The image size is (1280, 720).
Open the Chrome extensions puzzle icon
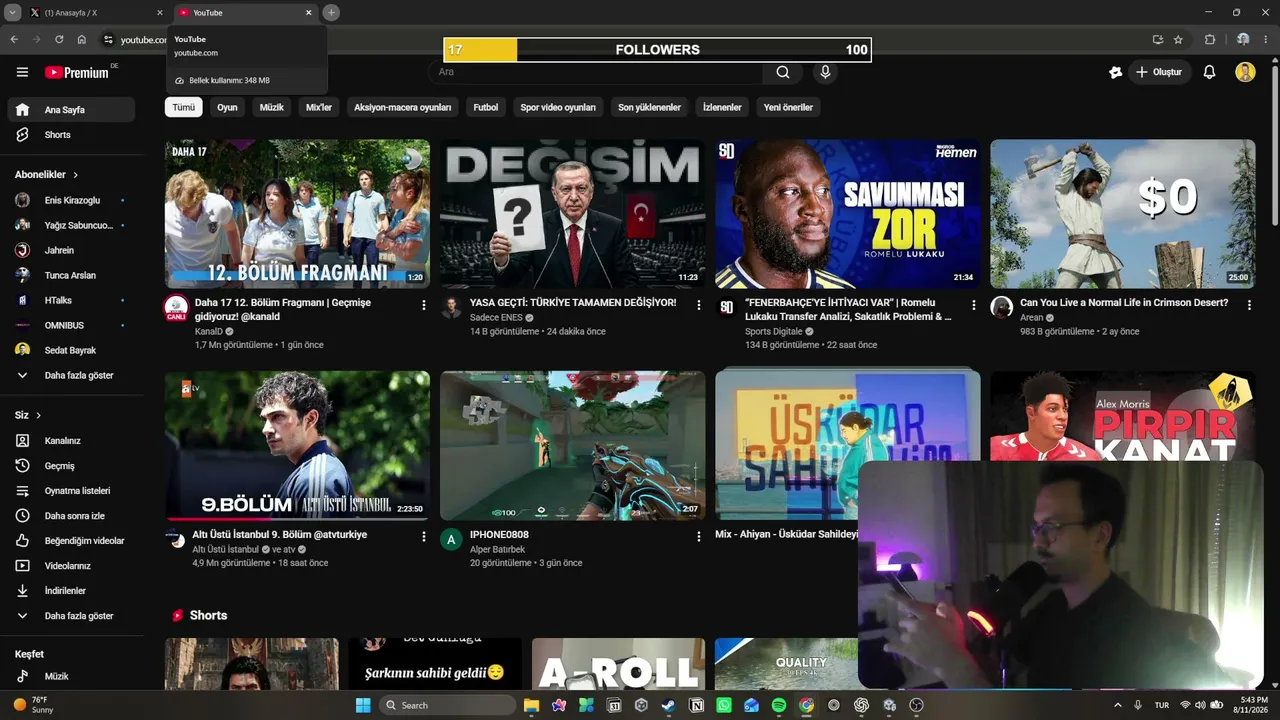coord(1210,39)
